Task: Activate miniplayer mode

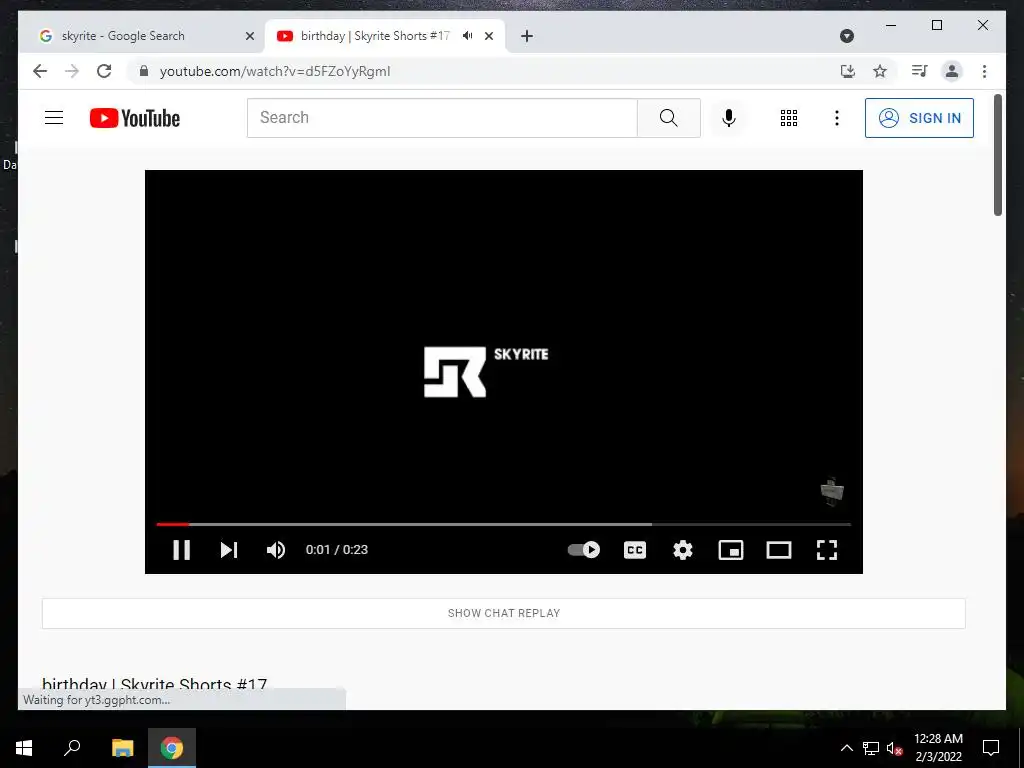Action: click(x=731, y=550)
